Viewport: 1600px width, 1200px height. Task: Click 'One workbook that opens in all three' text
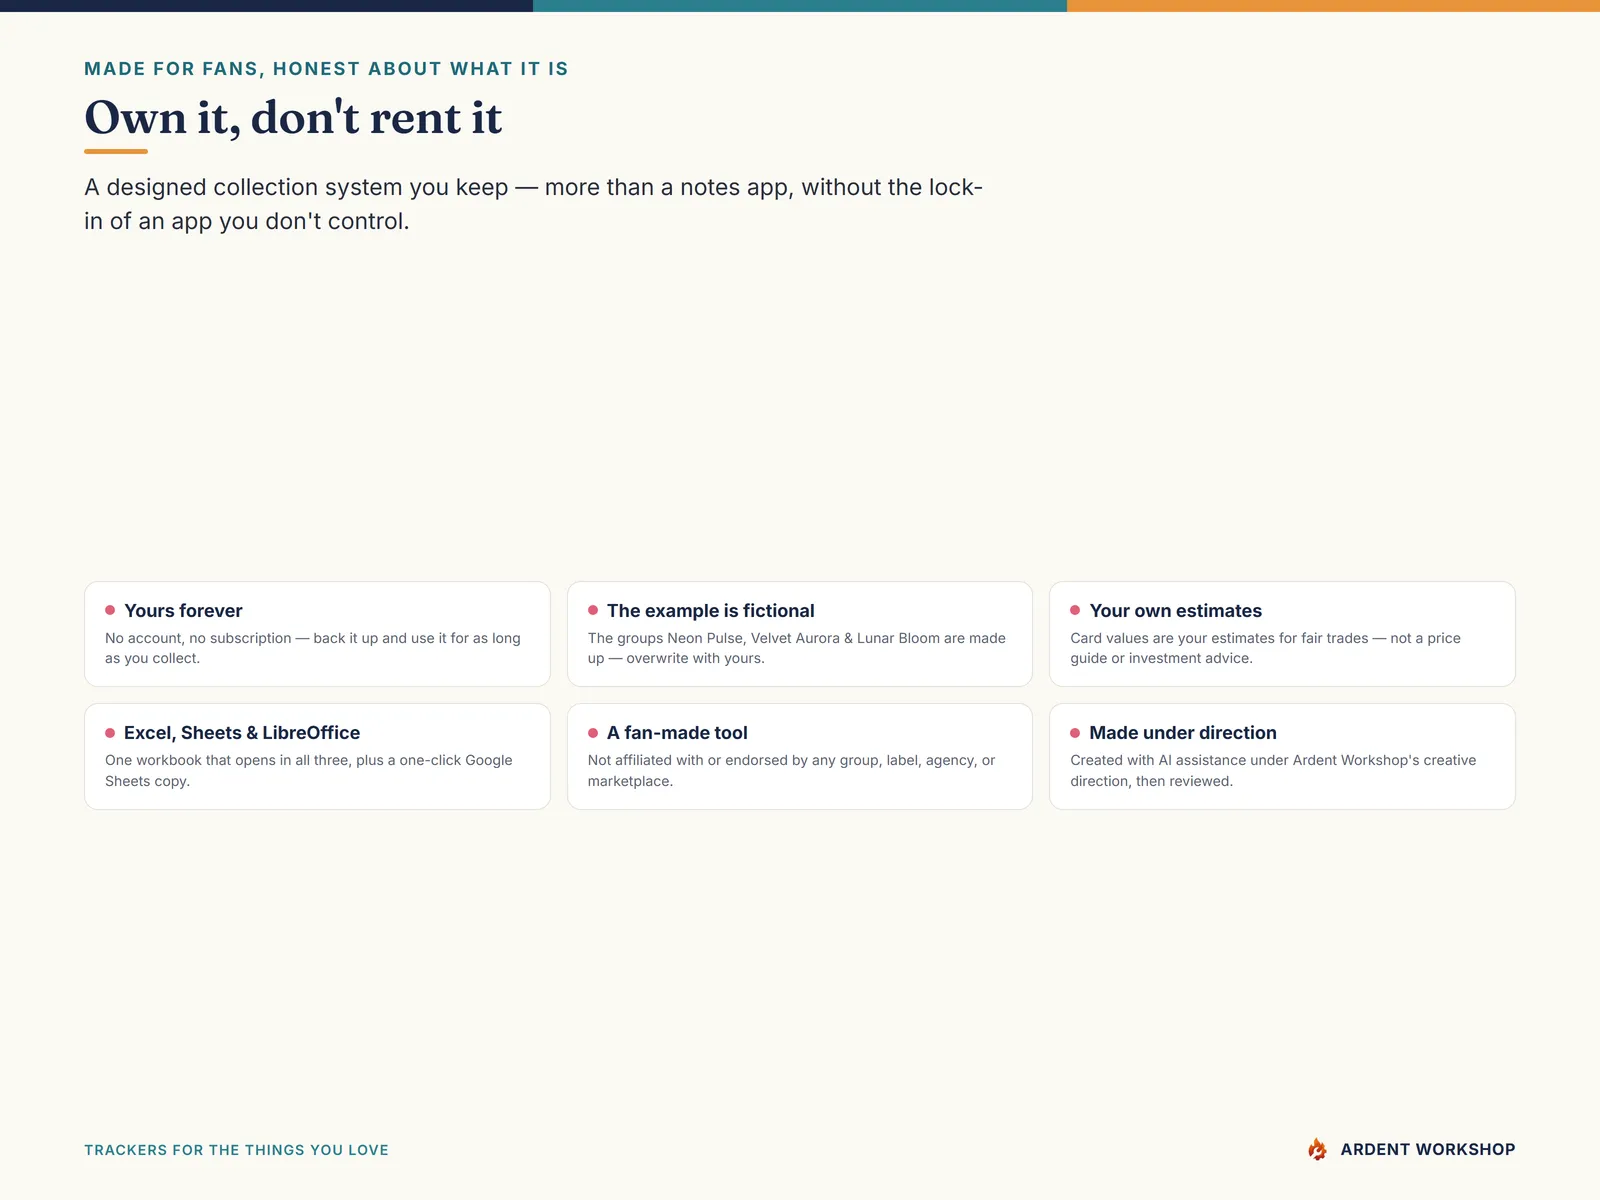pos(309,771)
